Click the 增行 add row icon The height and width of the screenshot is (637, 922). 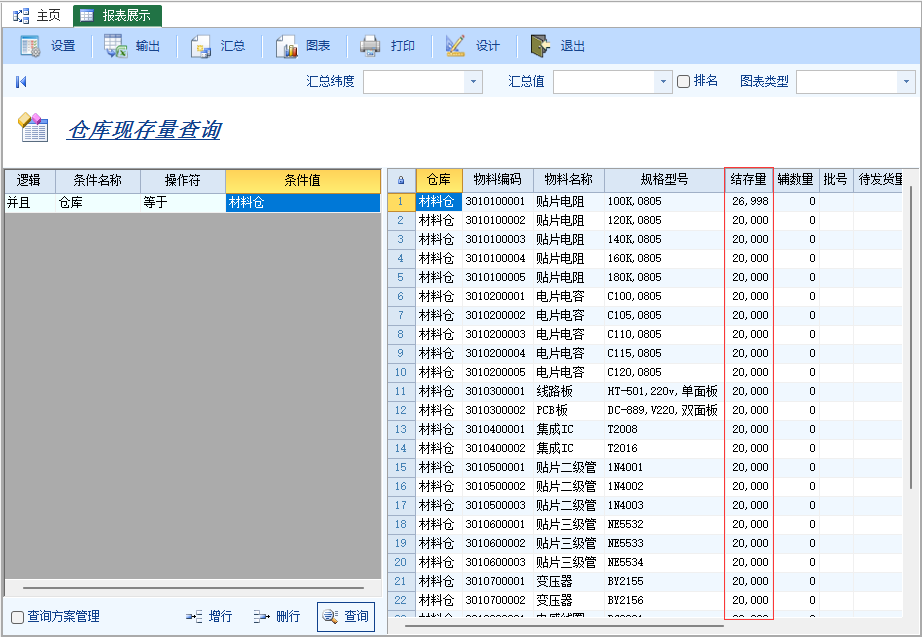point(194,616)
